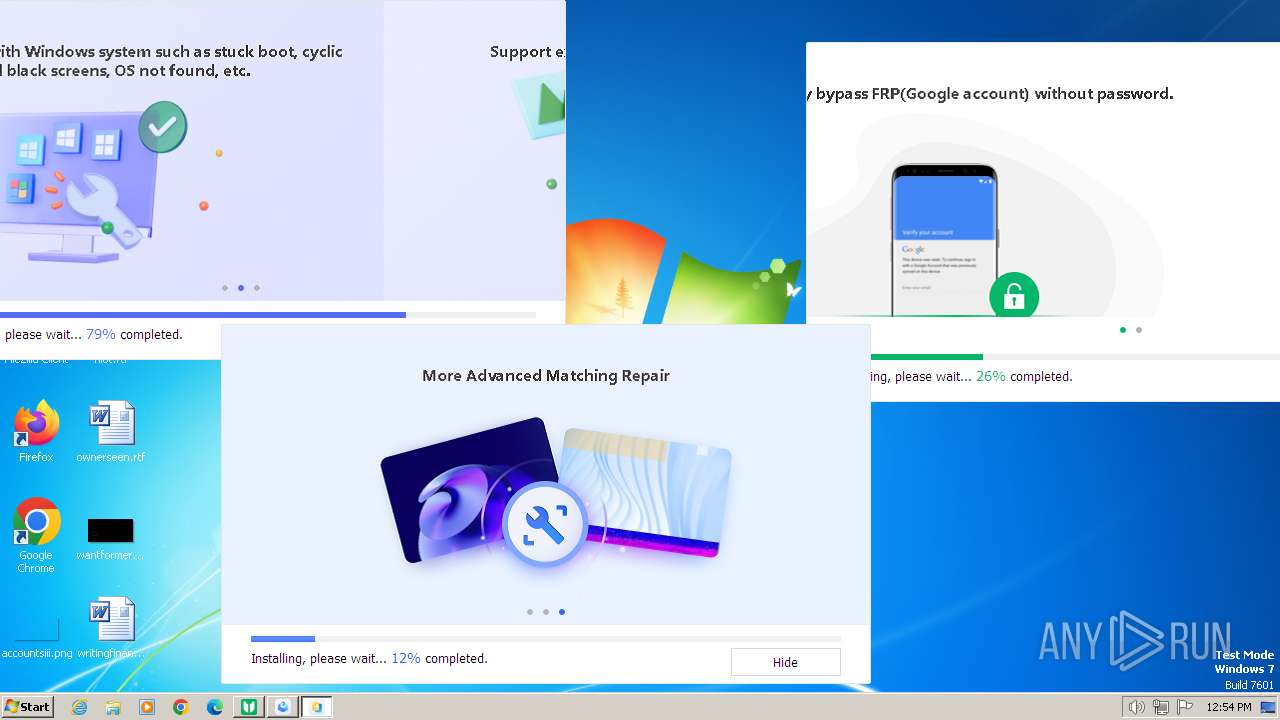Click the Hide button in the installer
1280x720 pixels.
pyautogui.click(x=785, y=662)
